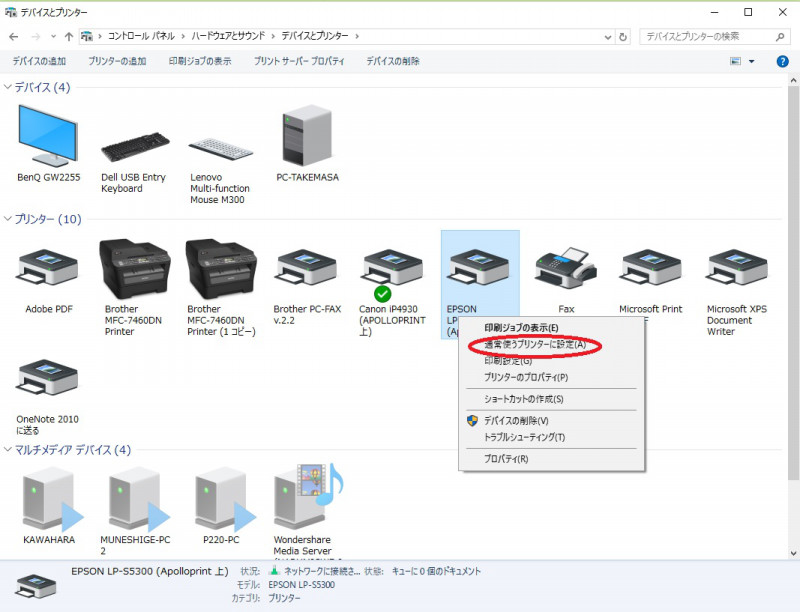Choose プリンターのプロパティ(P) in context menu

pyautogui.click(x=551, y=377)
